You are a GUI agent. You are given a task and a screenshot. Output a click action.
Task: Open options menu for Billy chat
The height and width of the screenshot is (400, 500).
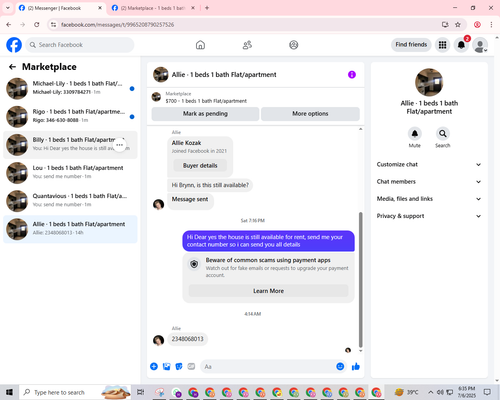point(120,145)
